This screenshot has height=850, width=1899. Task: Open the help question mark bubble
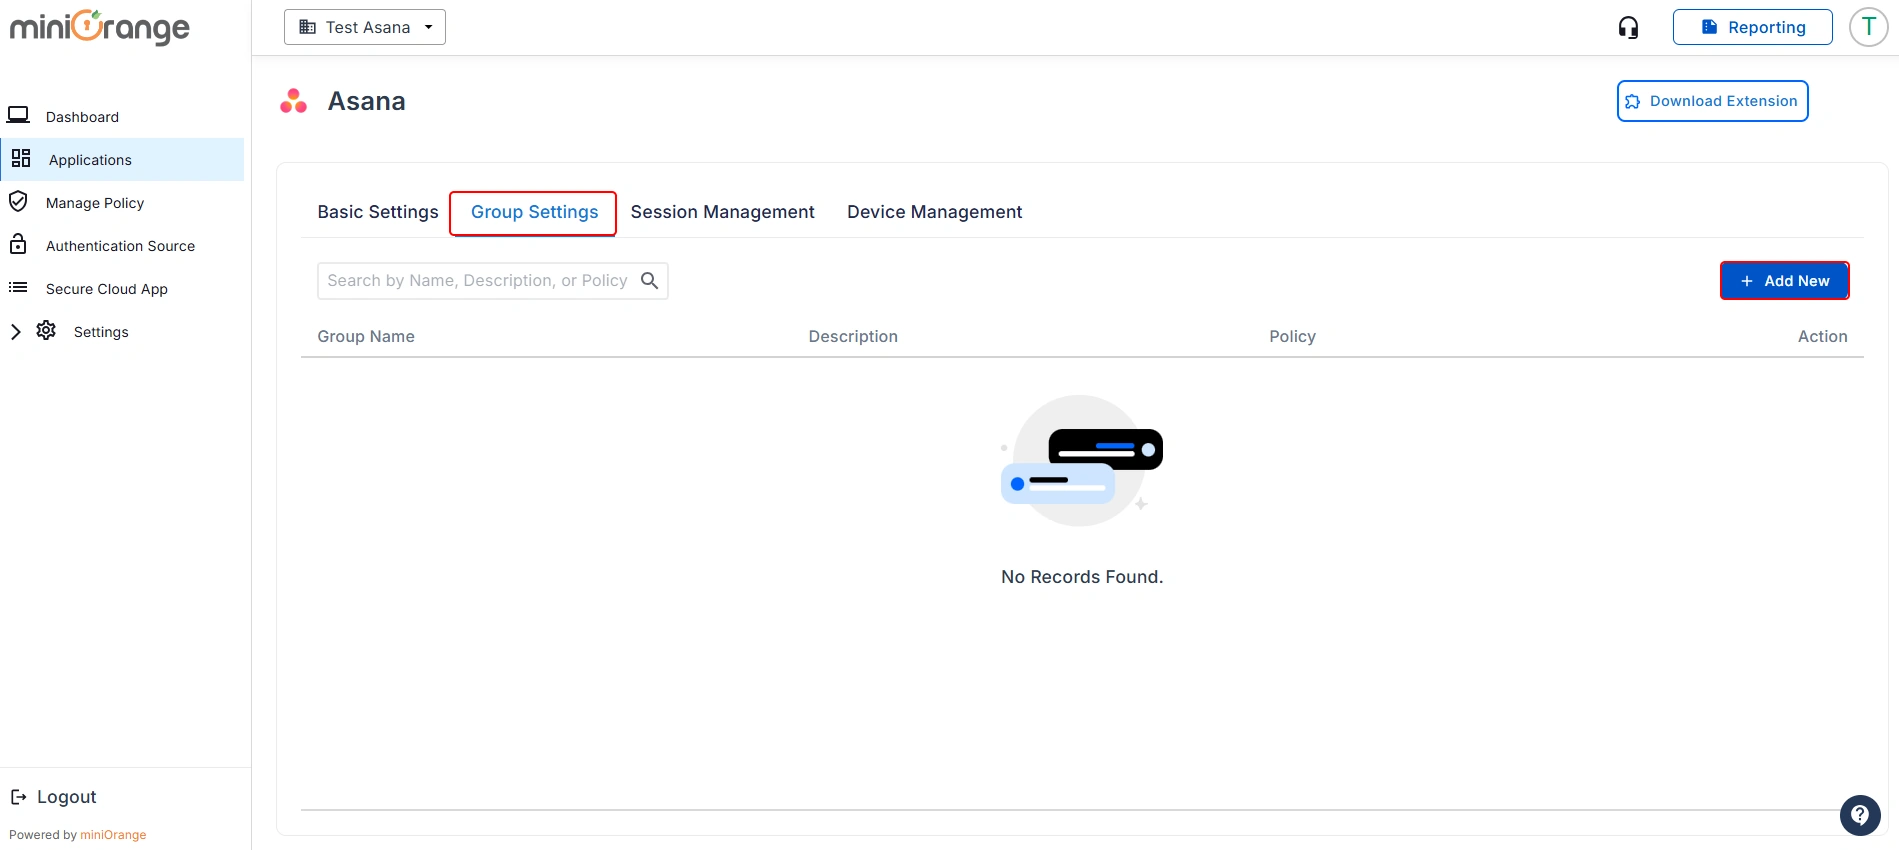[x=1860, y=815]
